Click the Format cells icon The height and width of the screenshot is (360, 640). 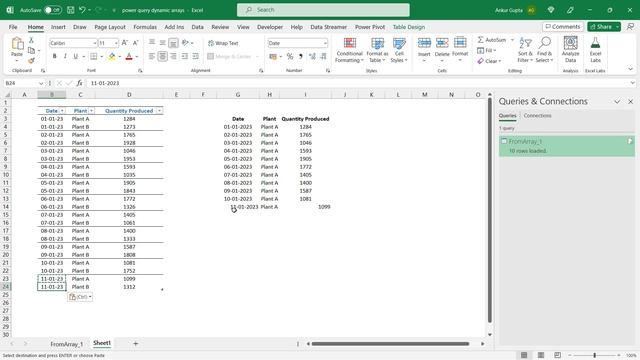coord(460,43)
